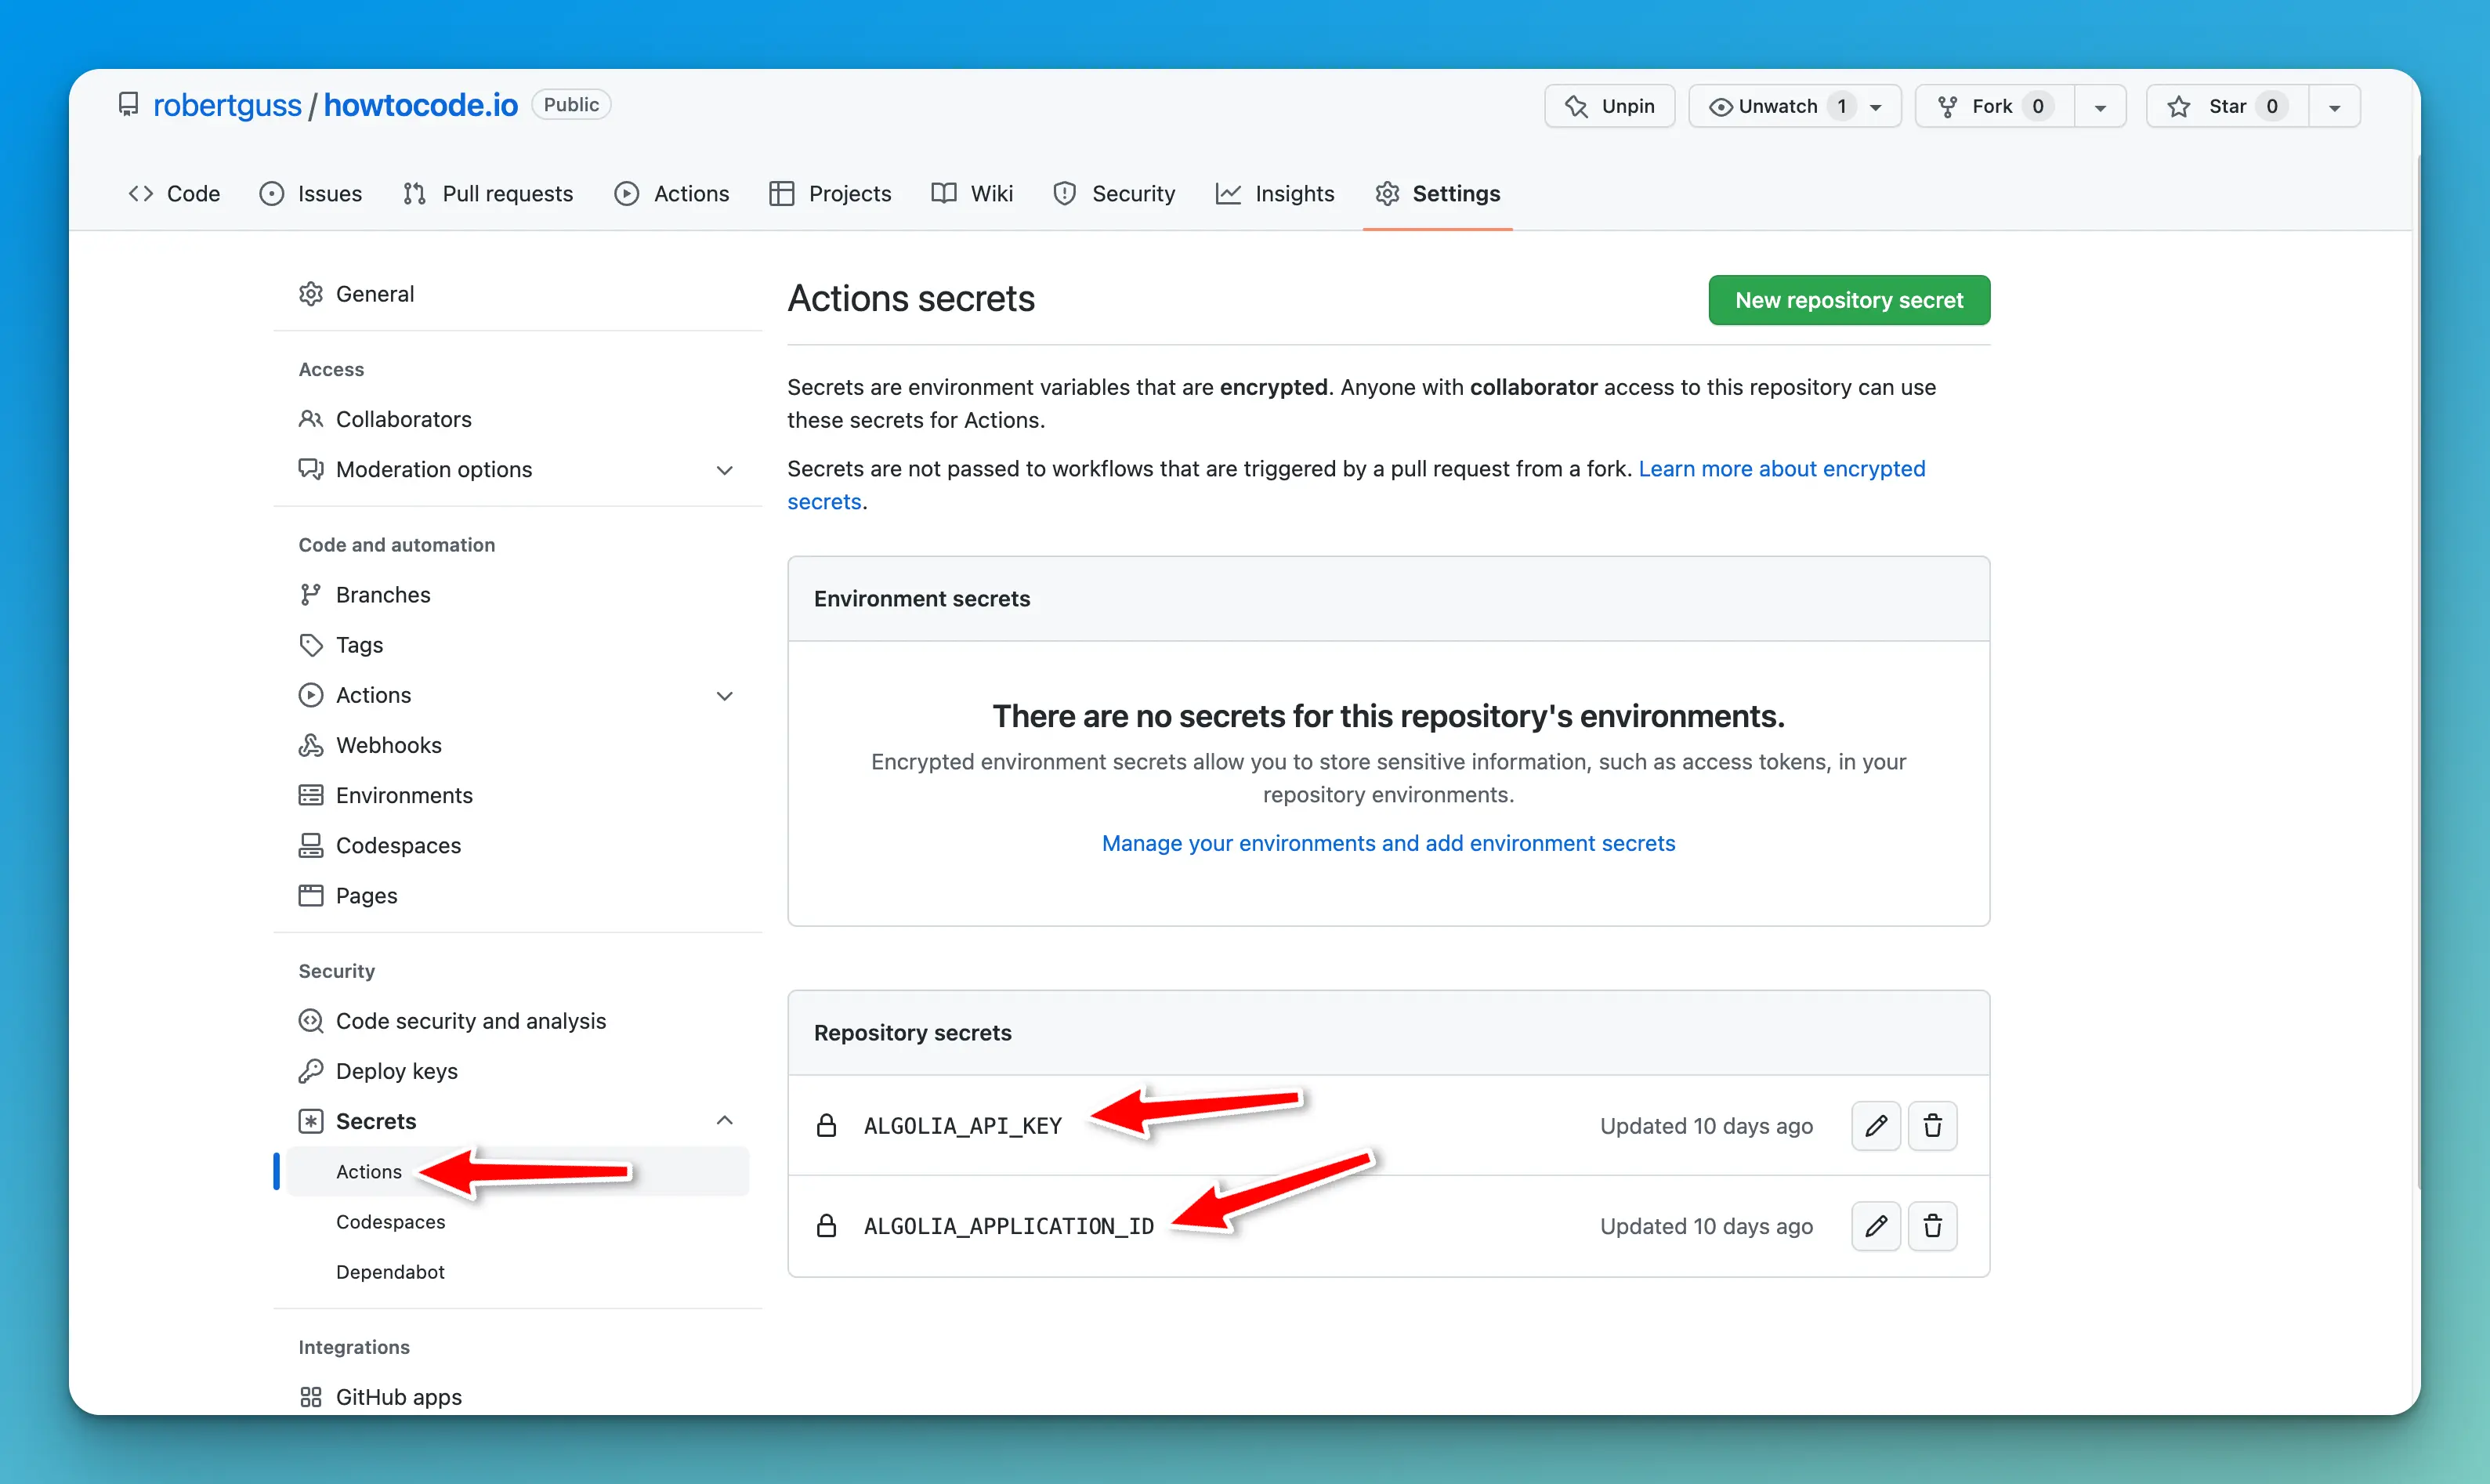The width and height of the screenshot is (2490, 1484).
Task: Open the Star lists dropdown arrow
Action: pyautogui.click(x=2334, y=106)
